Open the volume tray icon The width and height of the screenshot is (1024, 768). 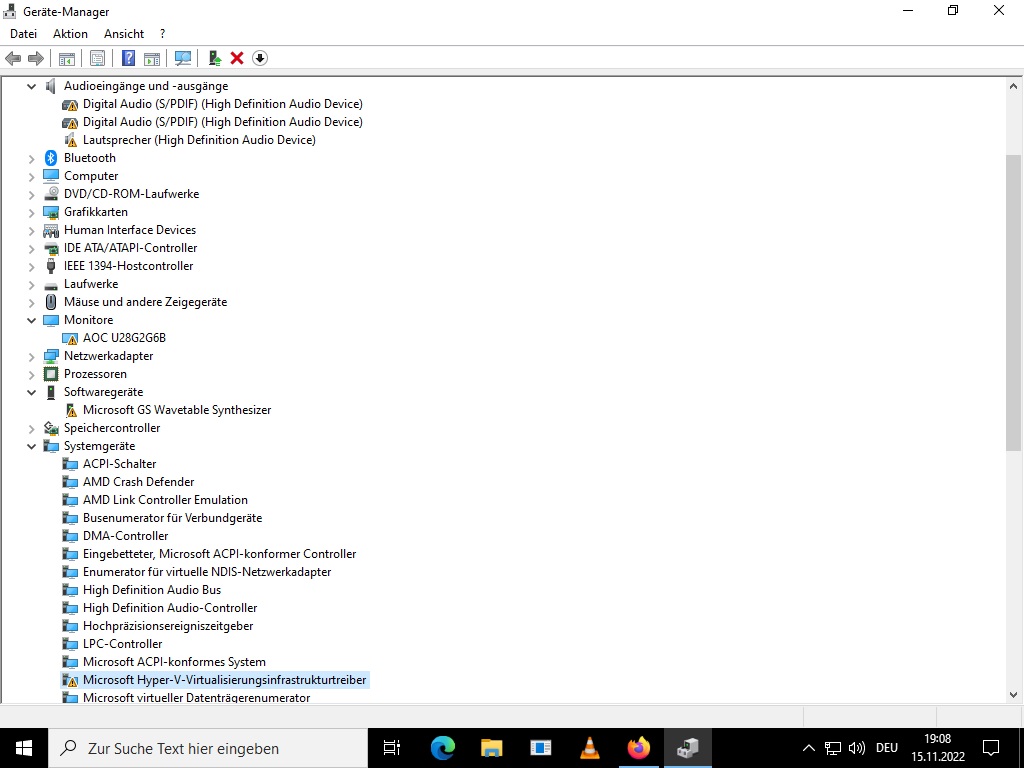pos(856,748)
